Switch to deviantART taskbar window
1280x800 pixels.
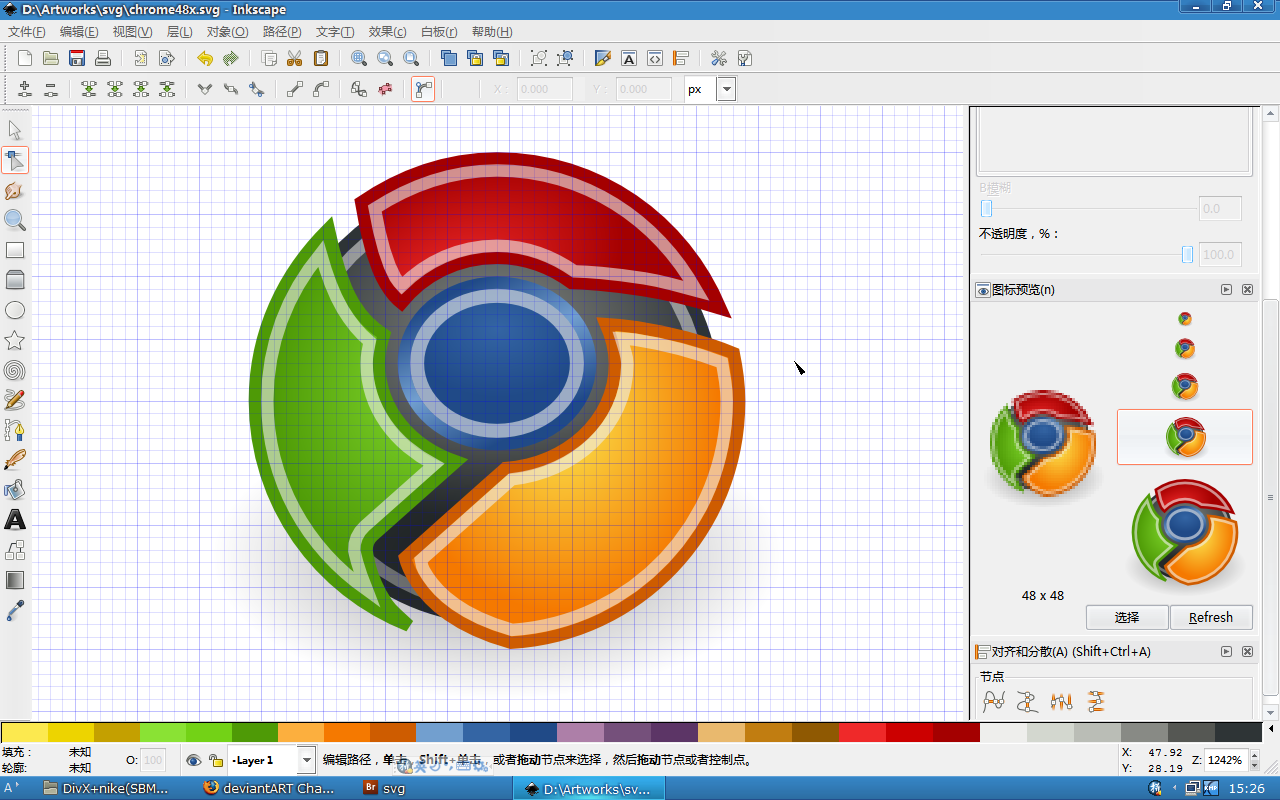(x=270, y=788)
